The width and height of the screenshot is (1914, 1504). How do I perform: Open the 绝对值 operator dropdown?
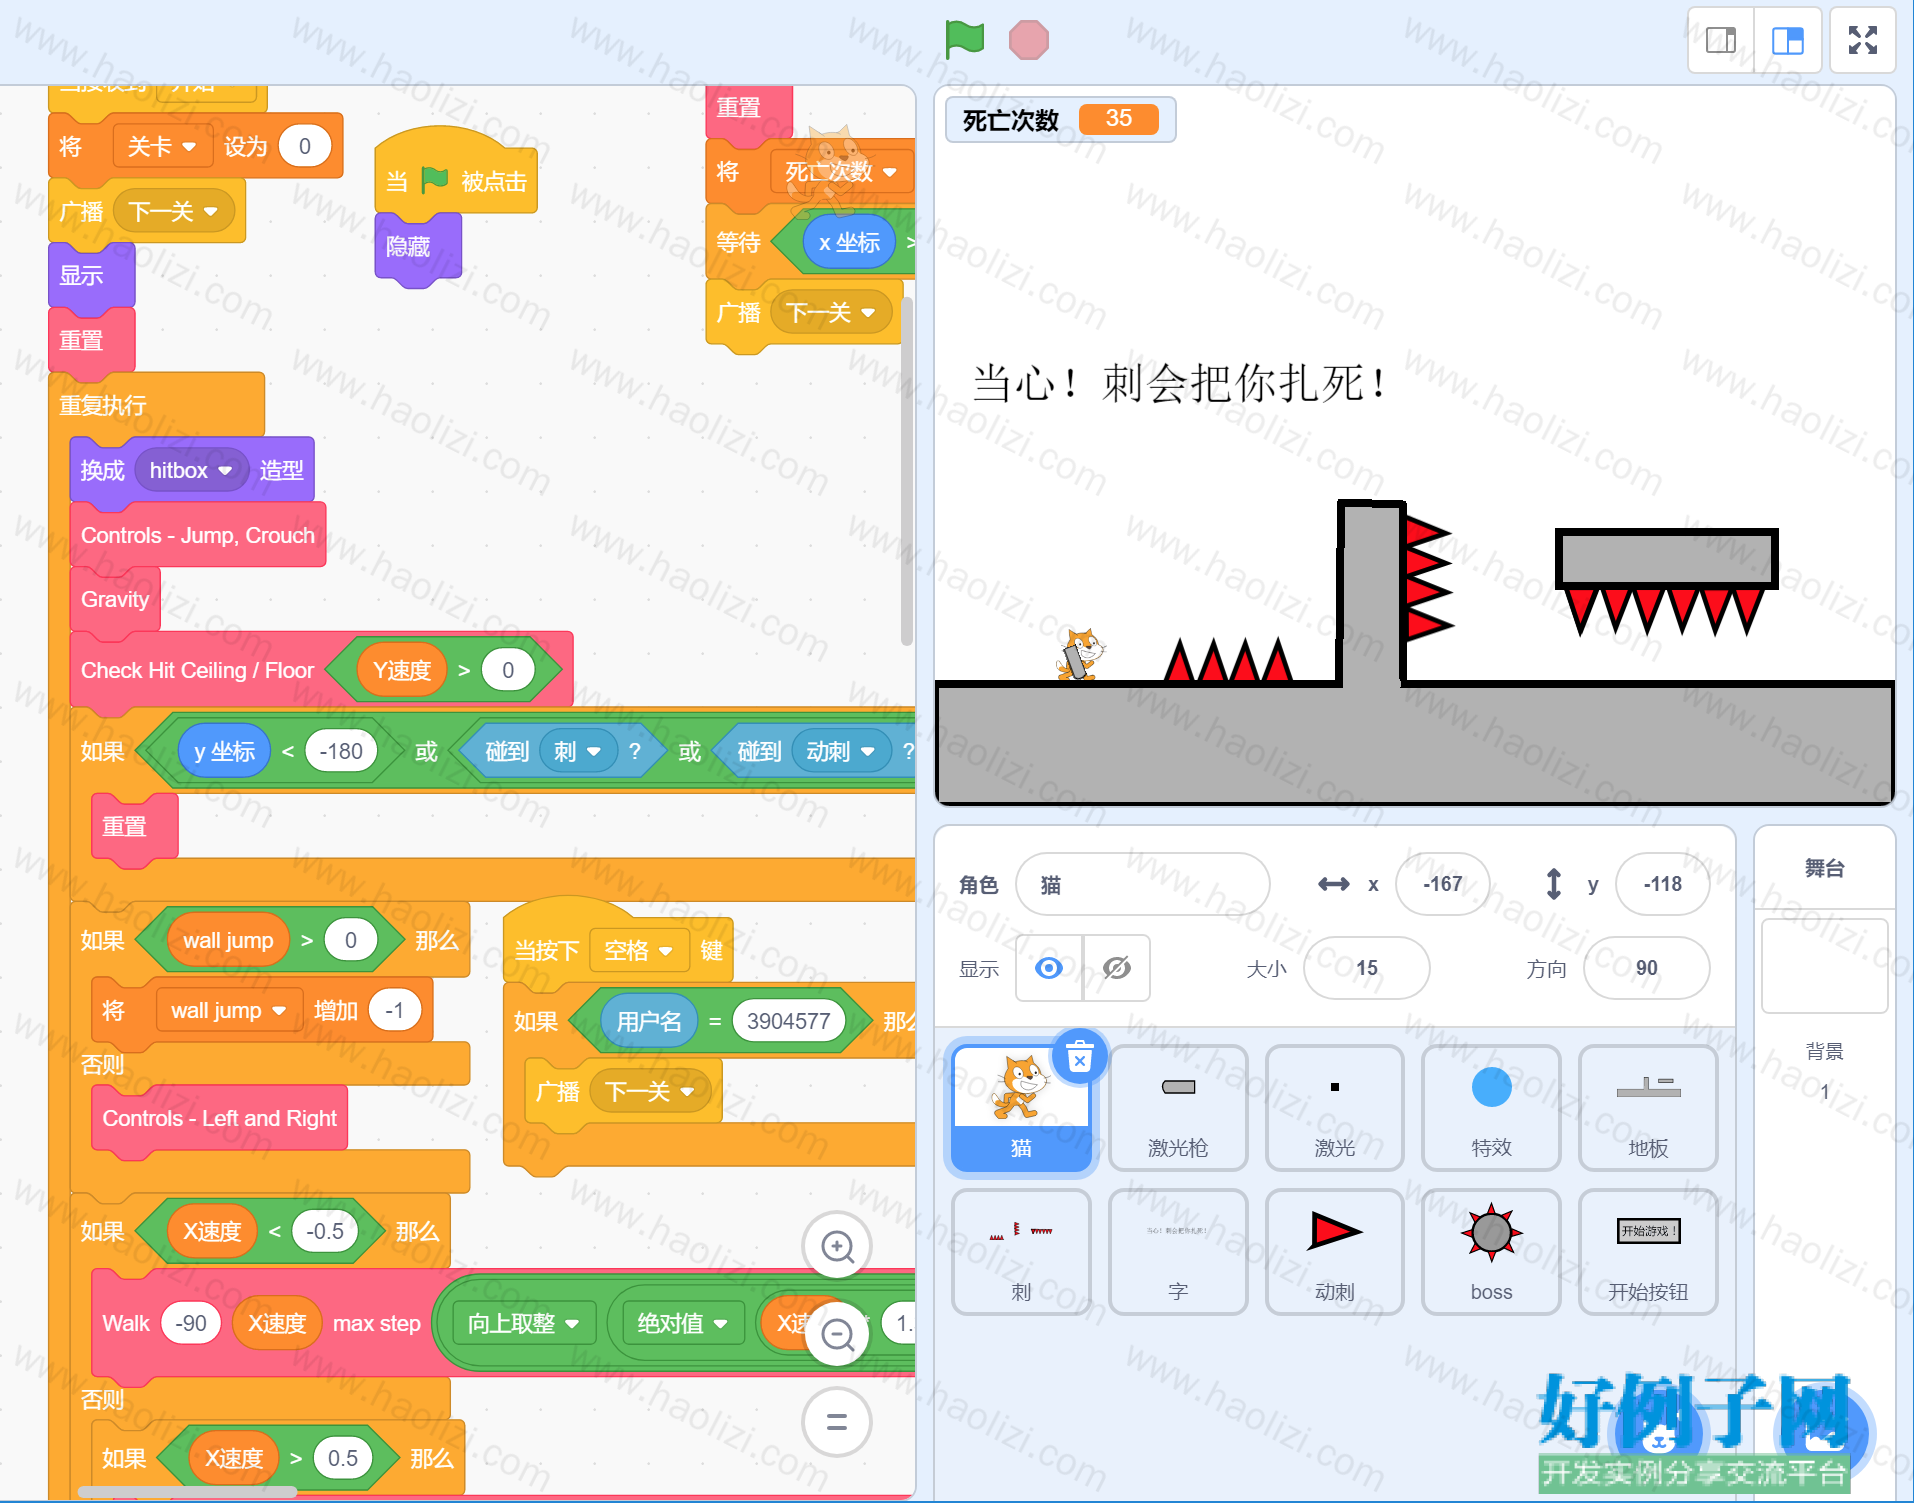tap(682, 1323)
